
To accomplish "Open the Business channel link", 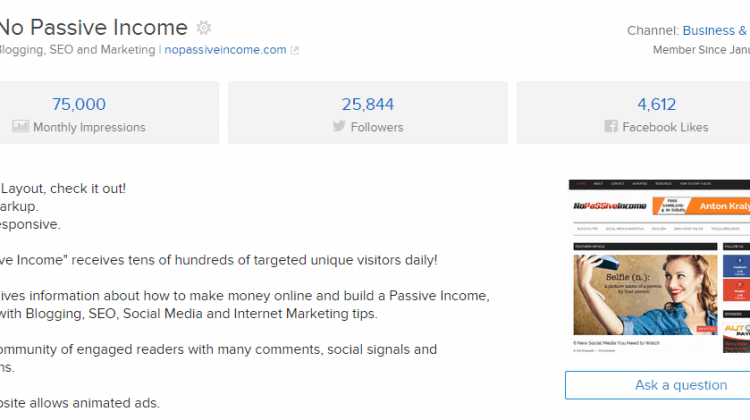I will click(x=716, y=31).
